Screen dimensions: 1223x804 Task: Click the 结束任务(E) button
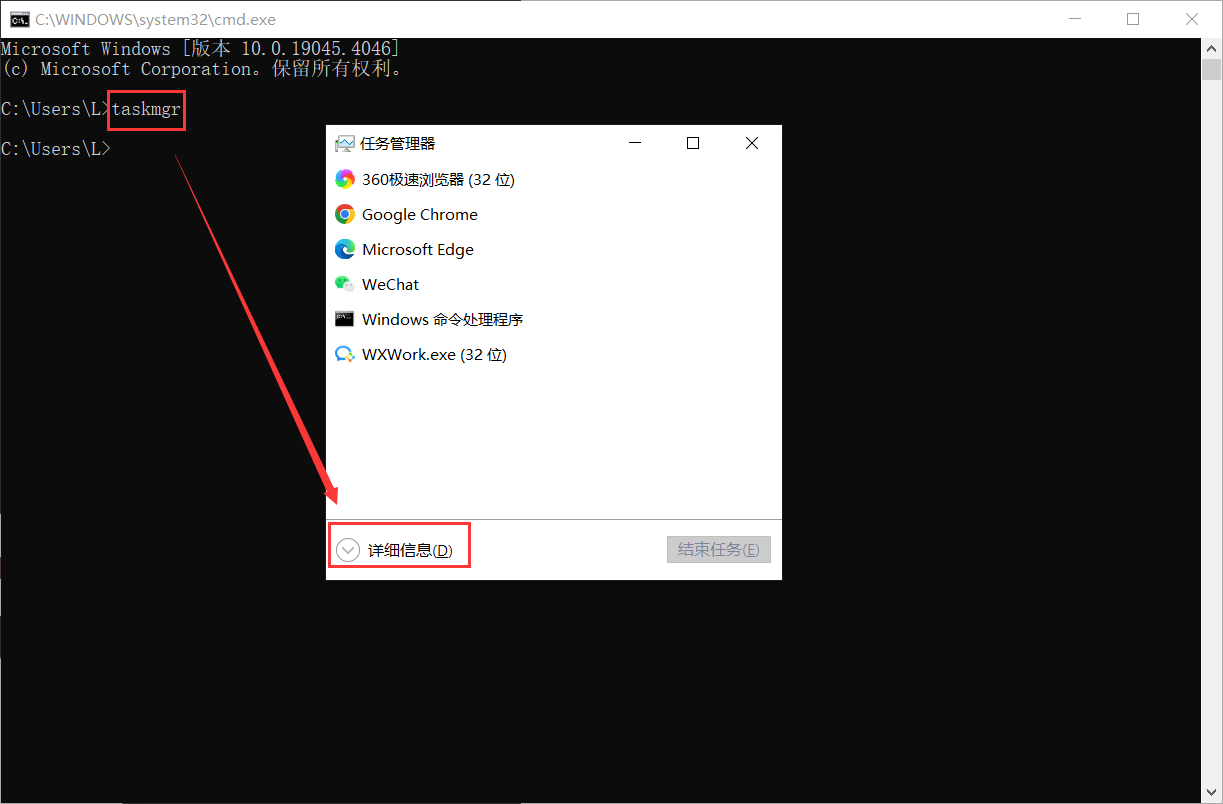point(719,549)
